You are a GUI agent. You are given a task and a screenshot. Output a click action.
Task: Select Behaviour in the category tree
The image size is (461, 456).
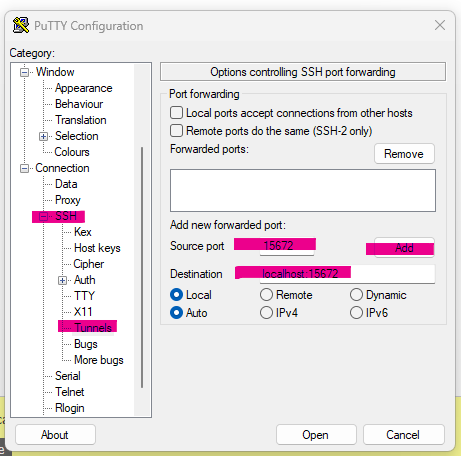pyautogui.click(x=79, y=104)
